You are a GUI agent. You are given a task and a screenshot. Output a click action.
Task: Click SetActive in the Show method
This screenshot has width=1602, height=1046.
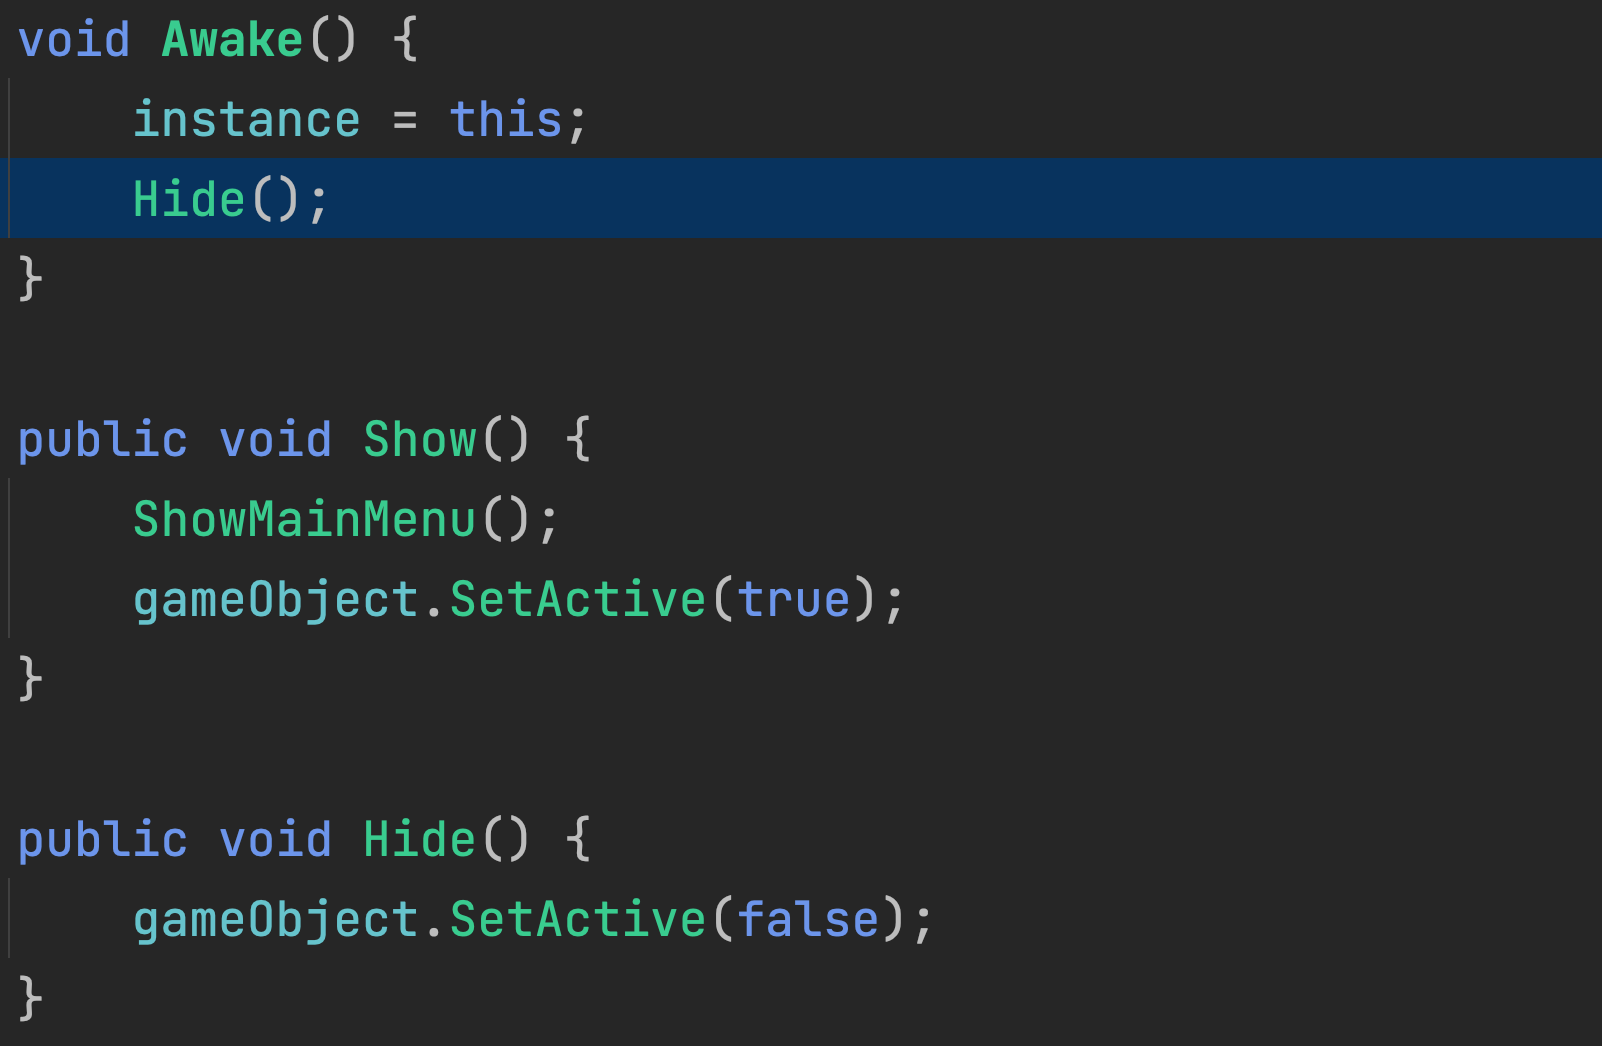[x=578, y=601]
